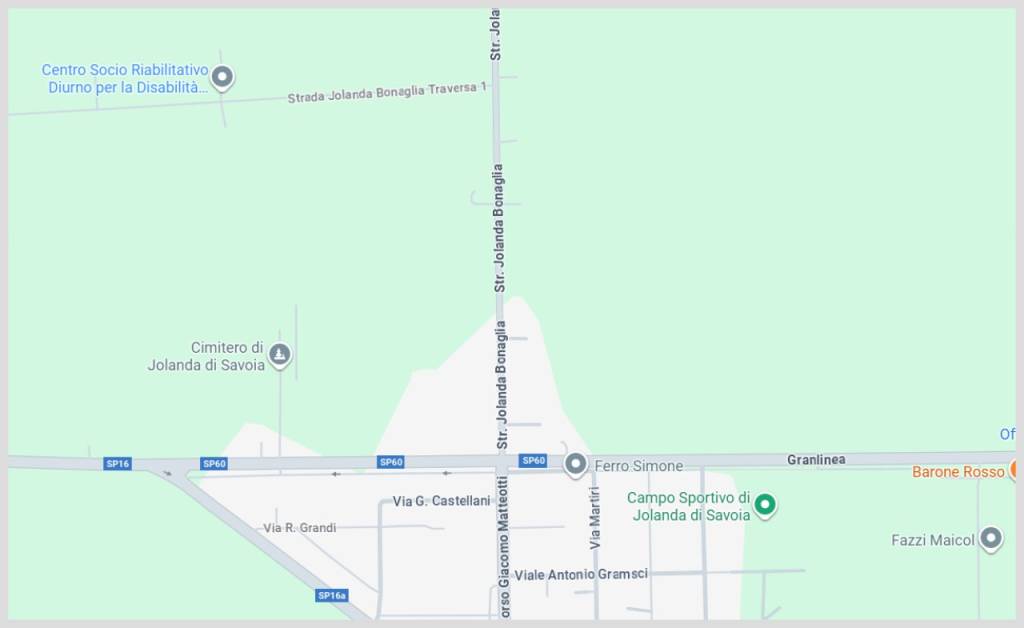
Task: Open the Campo Sportivo green marker
Action: [765, 505]
